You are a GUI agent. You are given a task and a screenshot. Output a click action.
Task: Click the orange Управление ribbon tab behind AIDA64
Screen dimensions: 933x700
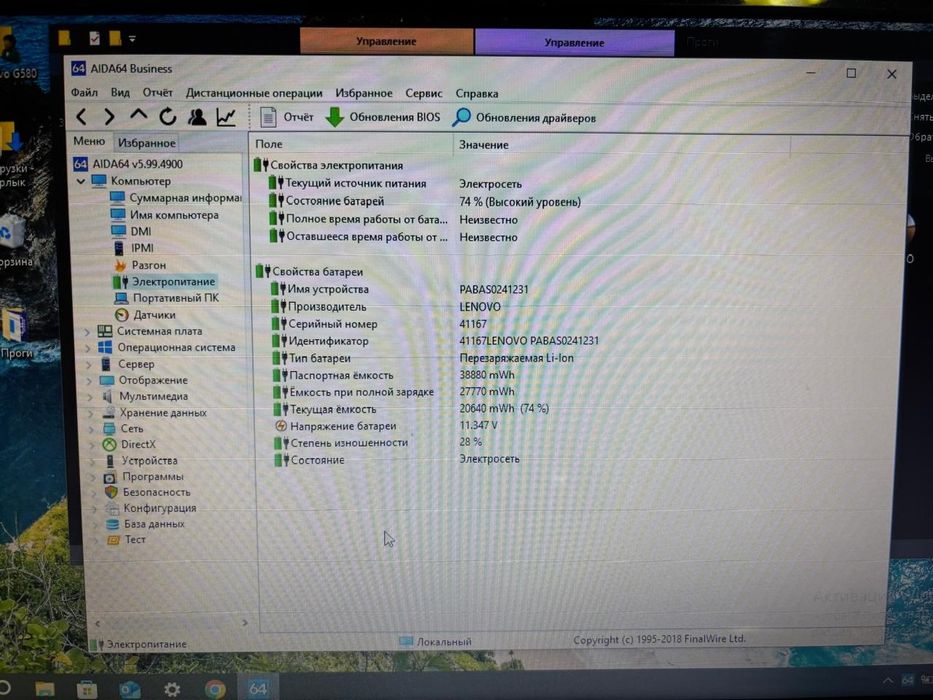386,41
